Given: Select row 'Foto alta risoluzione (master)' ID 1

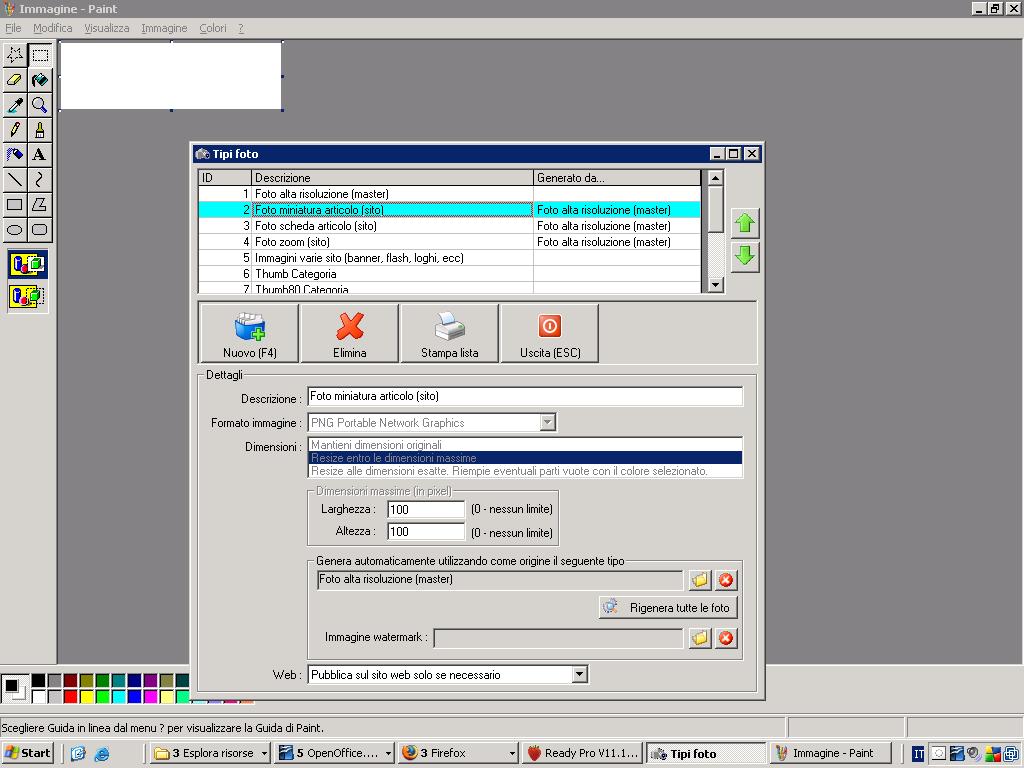Looking at the screenshot, I should [x=450, y=194].
